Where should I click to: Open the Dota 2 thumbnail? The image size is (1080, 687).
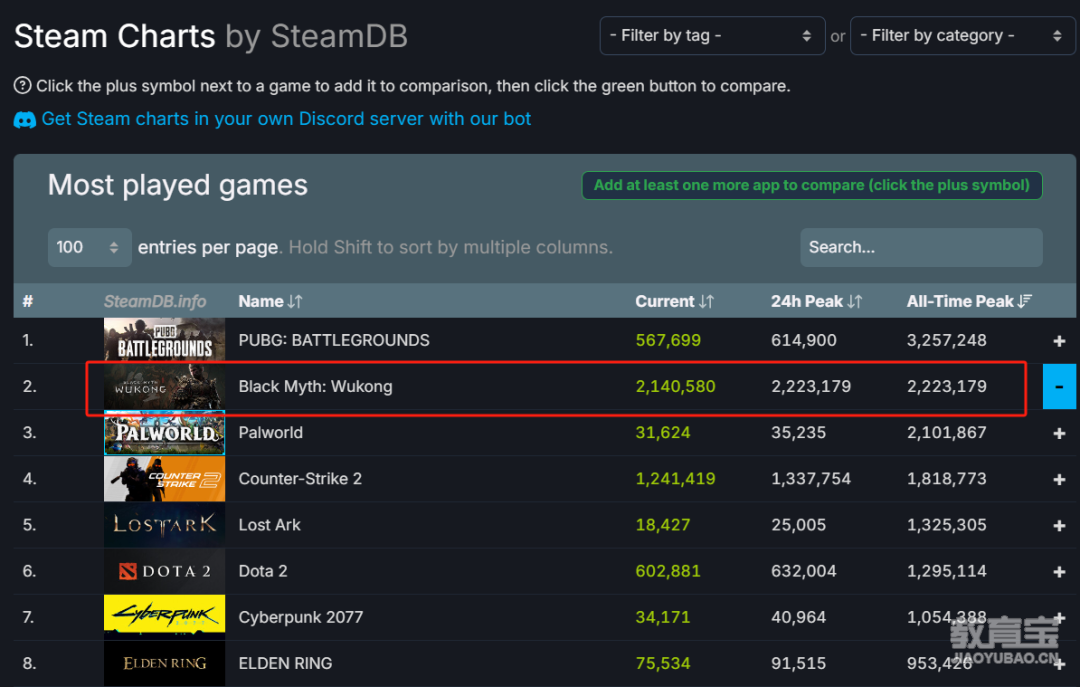165,571
